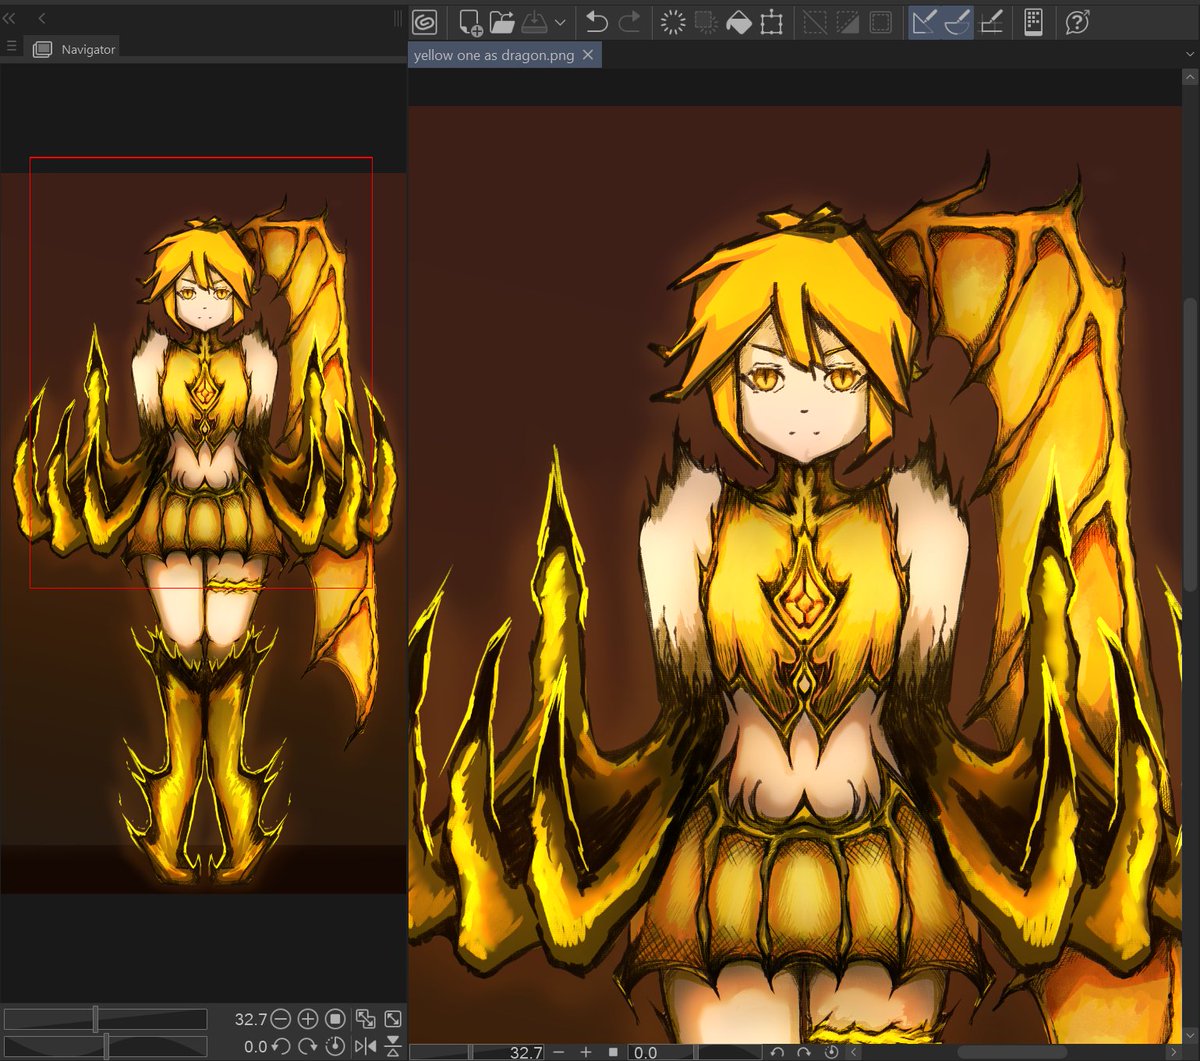Clear with the dotted circle icon
Image resolution: width=1200 pixels, height=1061 pixels.
673,22
